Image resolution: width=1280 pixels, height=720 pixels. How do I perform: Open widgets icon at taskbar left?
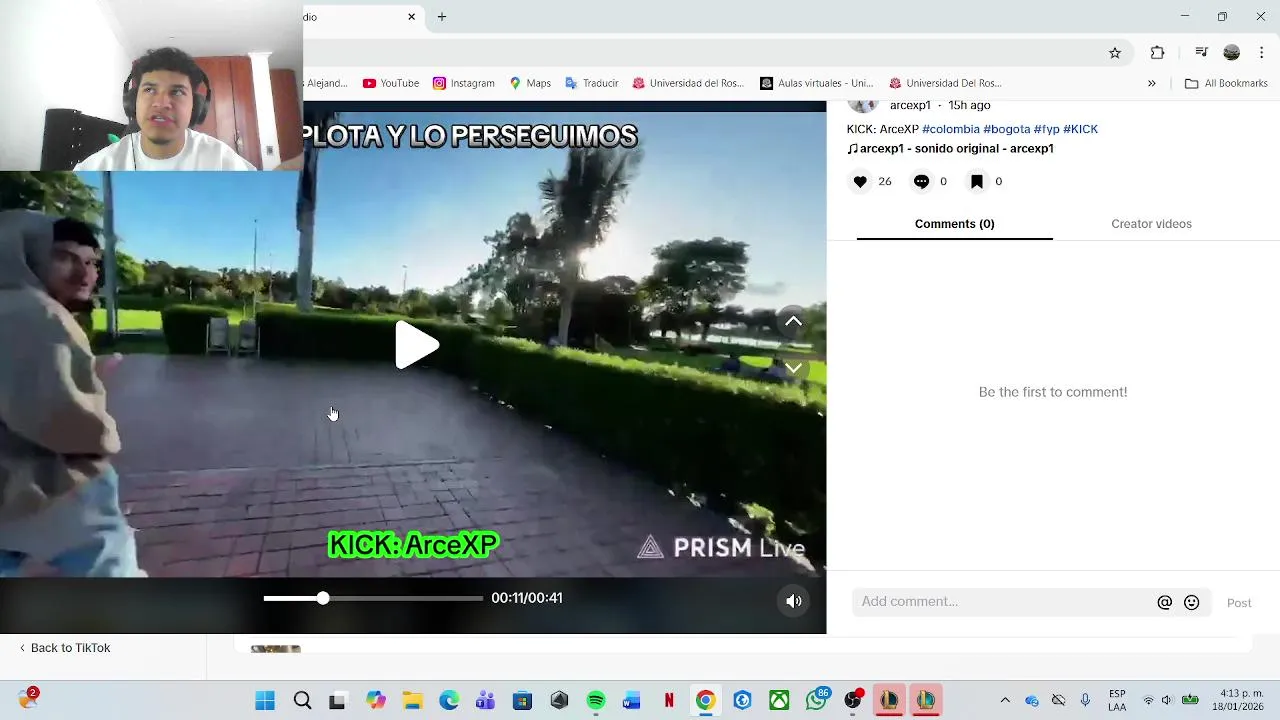pyautogui.click(x=28, y=699)
